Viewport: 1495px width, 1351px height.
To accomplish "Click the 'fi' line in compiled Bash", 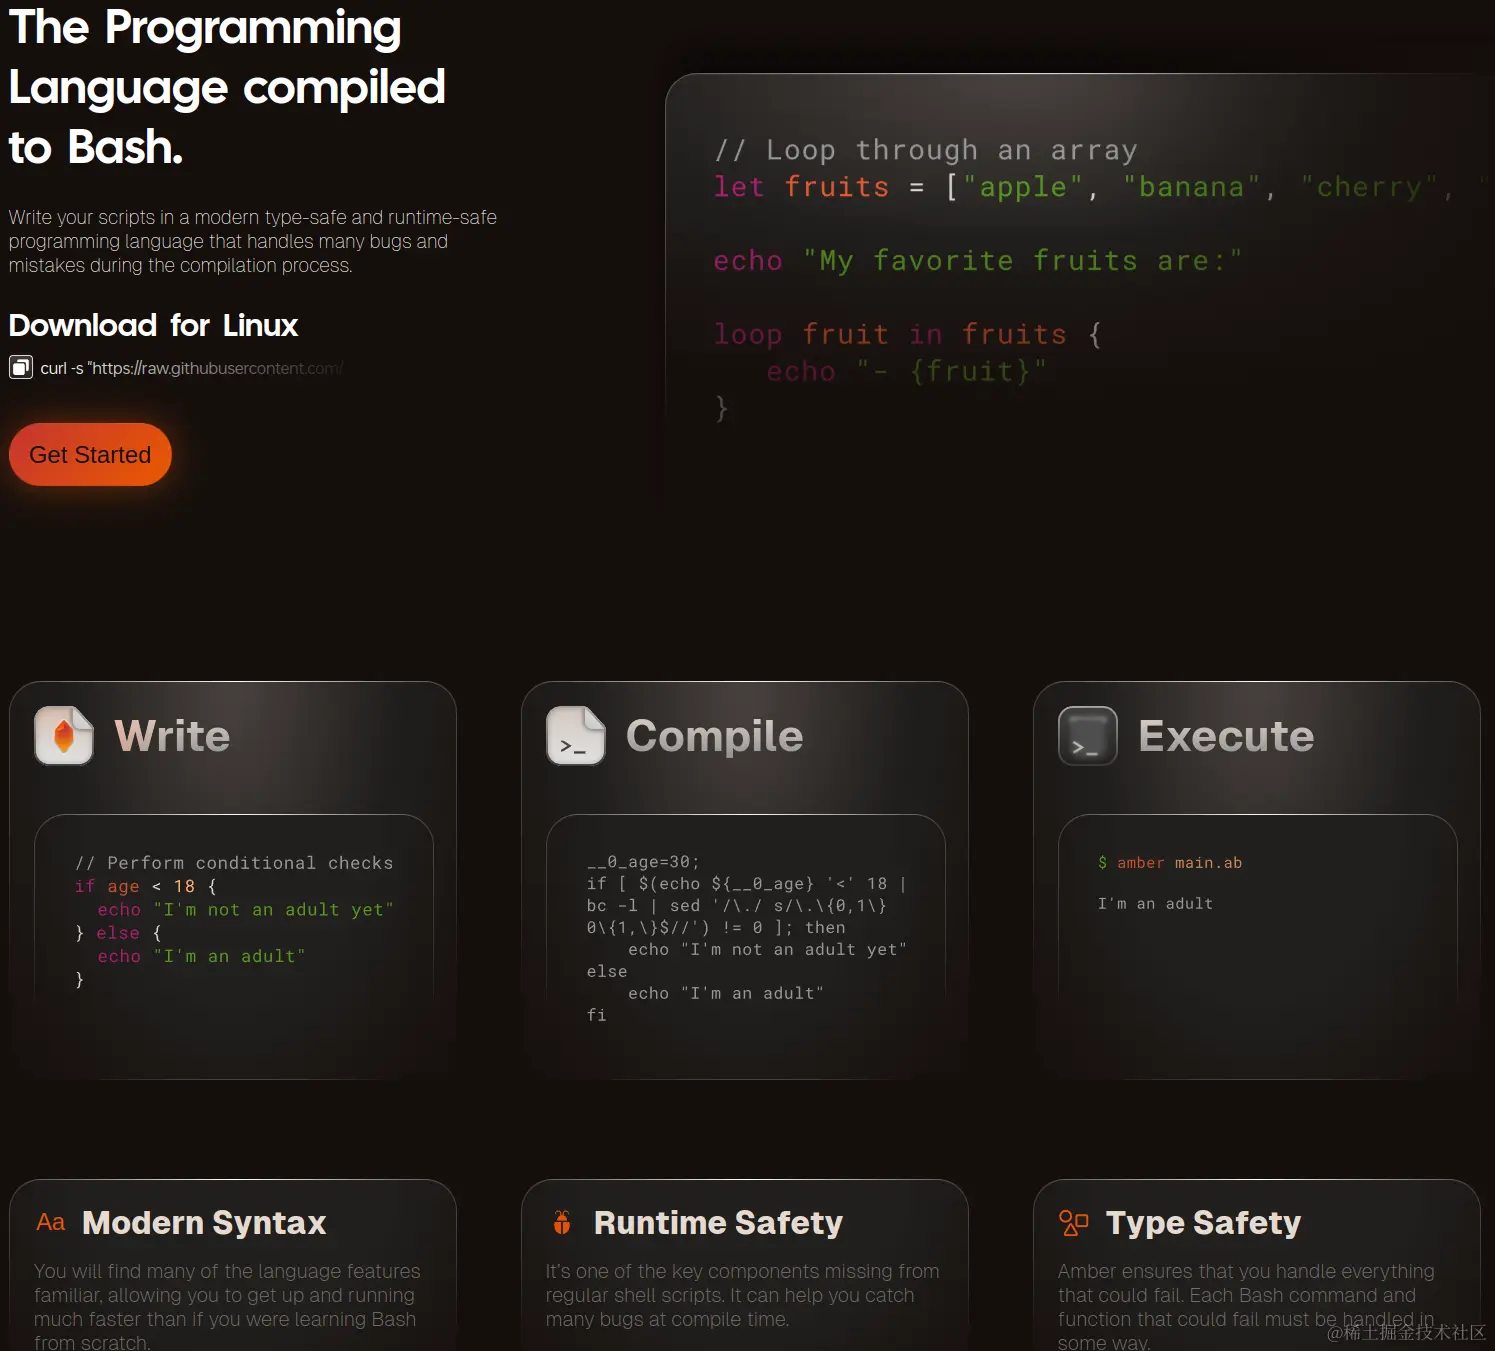I will point(597,1015).
